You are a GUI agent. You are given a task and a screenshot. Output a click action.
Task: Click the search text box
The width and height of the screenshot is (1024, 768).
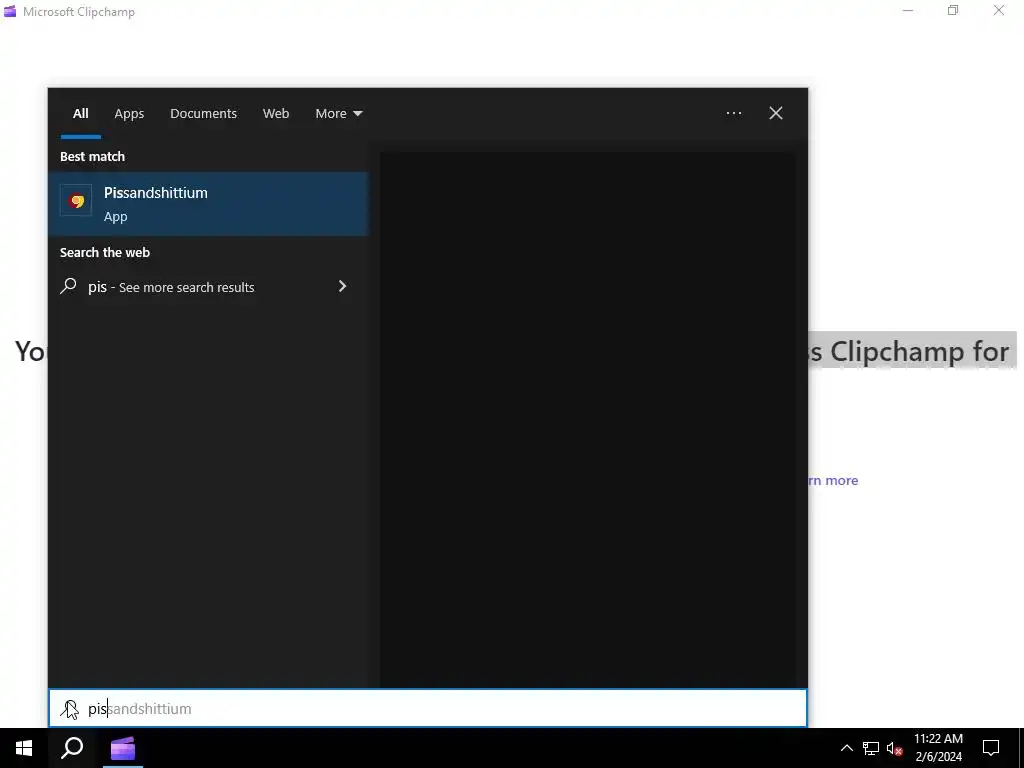point(428,709)
